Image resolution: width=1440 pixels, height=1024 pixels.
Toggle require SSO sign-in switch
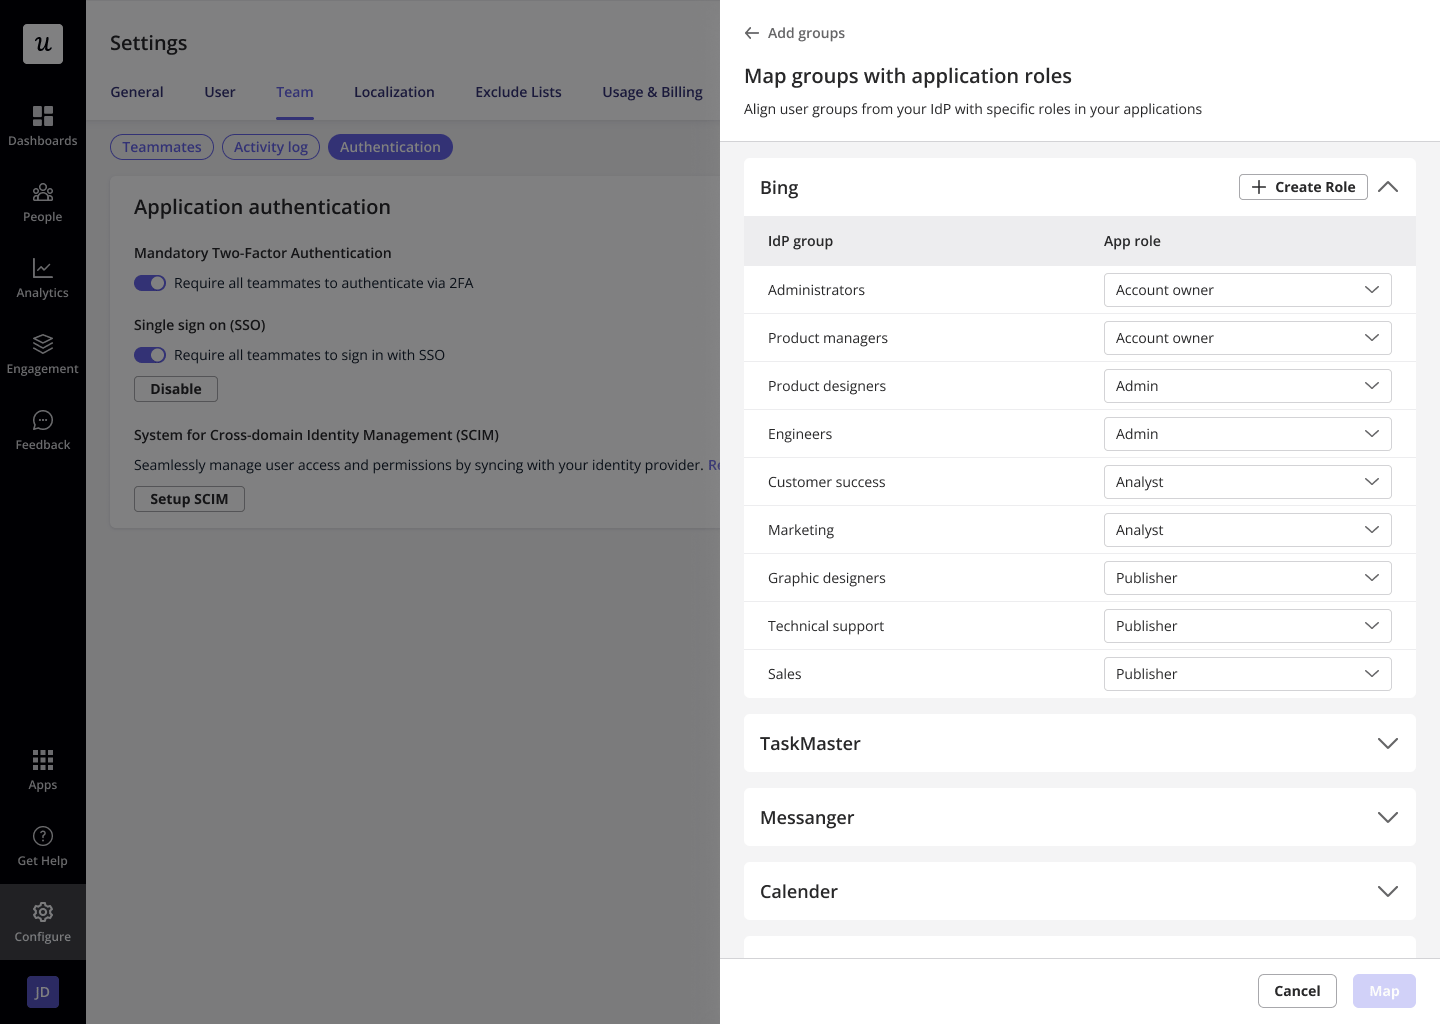[x=150, y=355]
